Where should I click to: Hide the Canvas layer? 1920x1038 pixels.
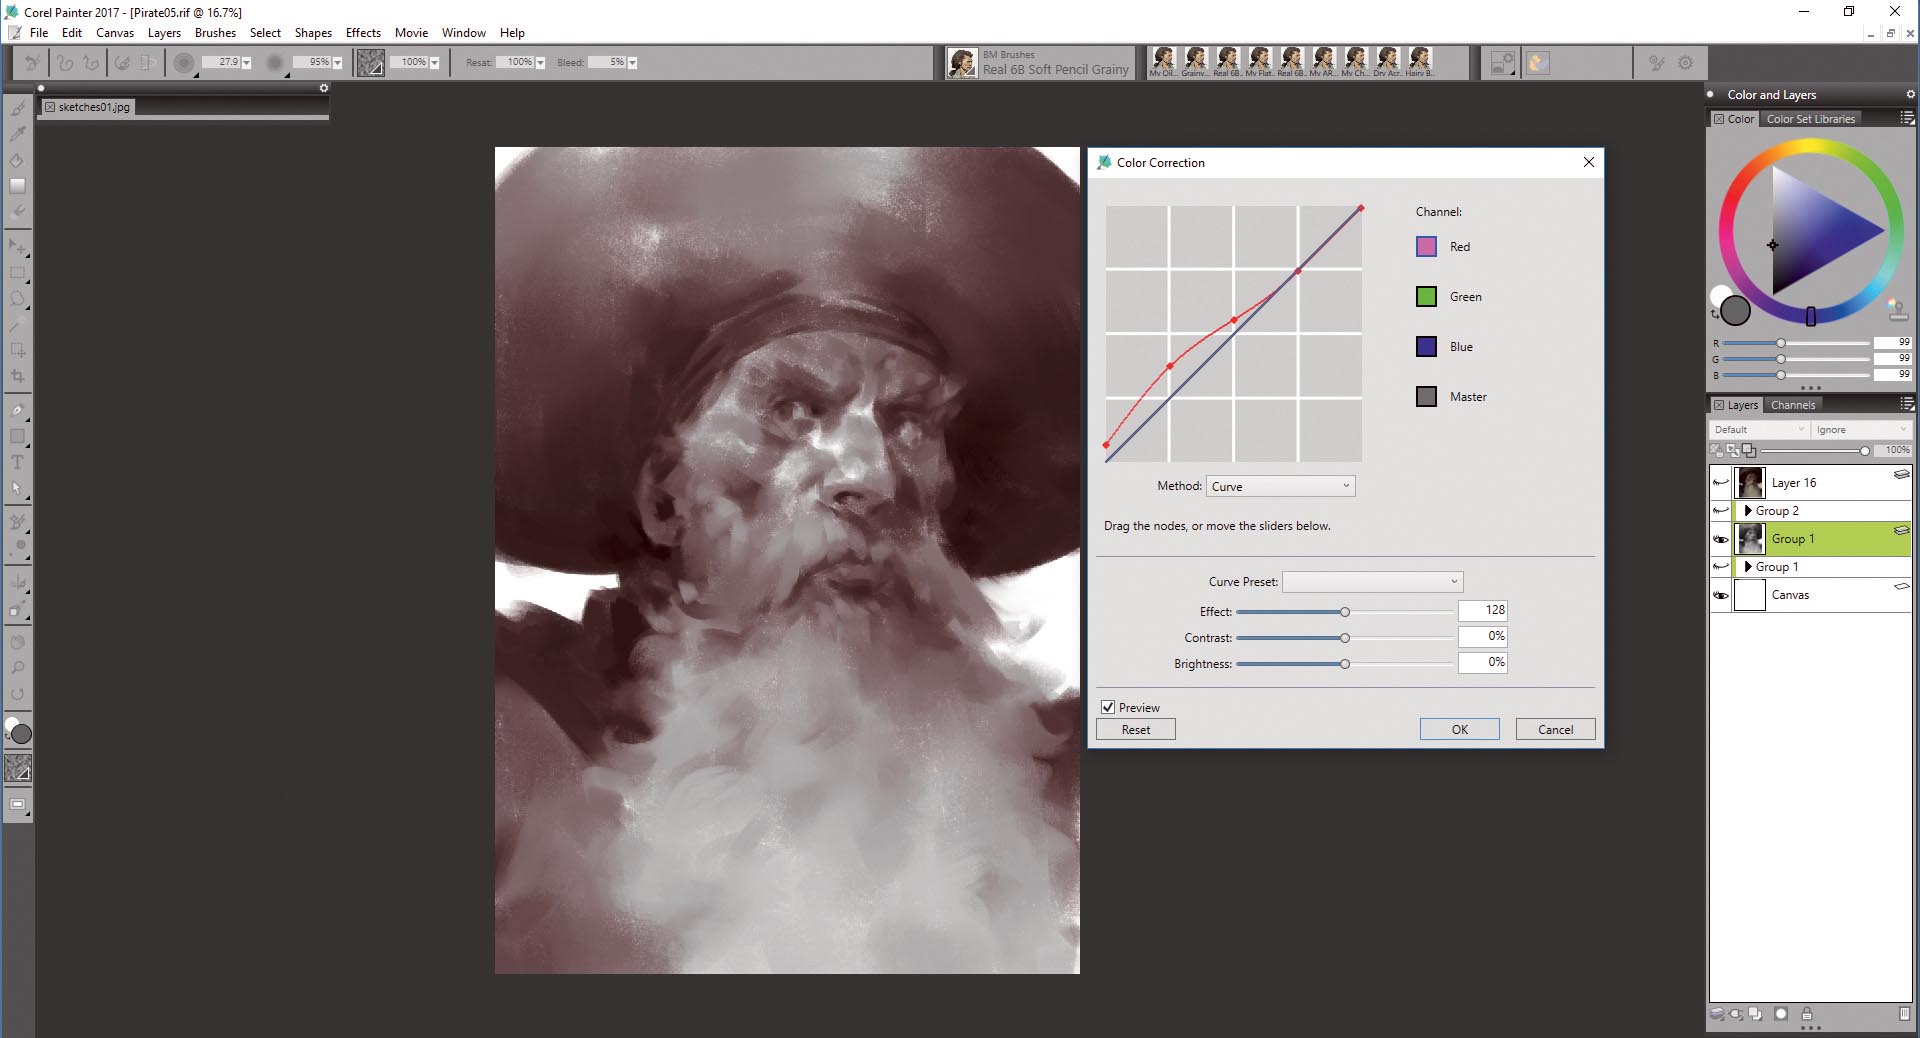click(1720, 595)
